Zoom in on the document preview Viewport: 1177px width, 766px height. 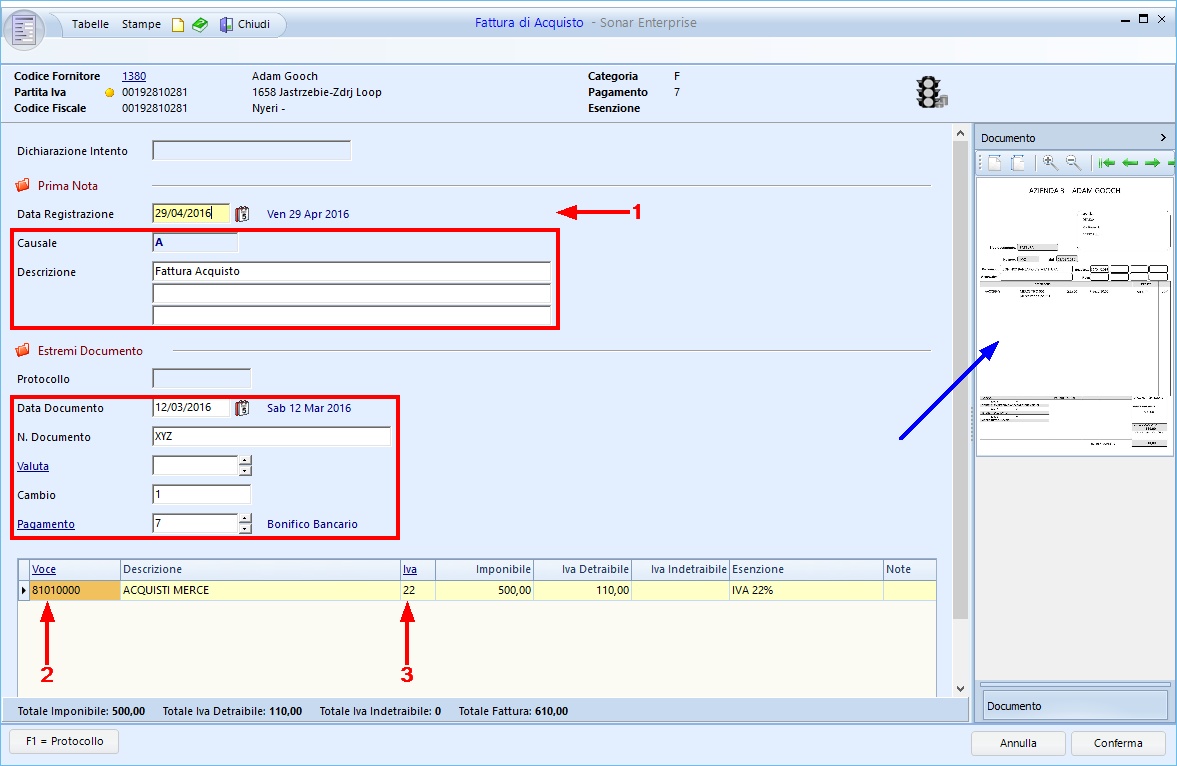1050,163
